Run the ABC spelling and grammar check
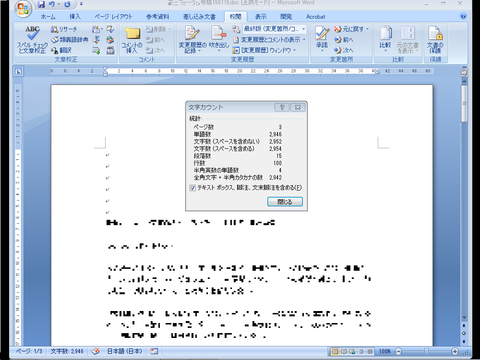This screenshot has height=360, width=480. (32, 39)
